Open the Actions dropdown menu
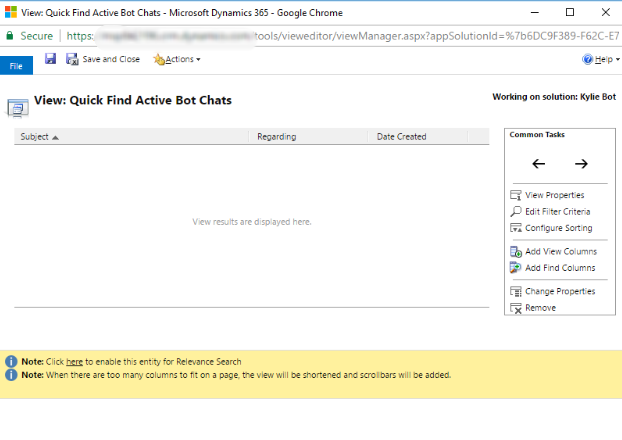Screen dimensions: 622x440 coord(177,59)
